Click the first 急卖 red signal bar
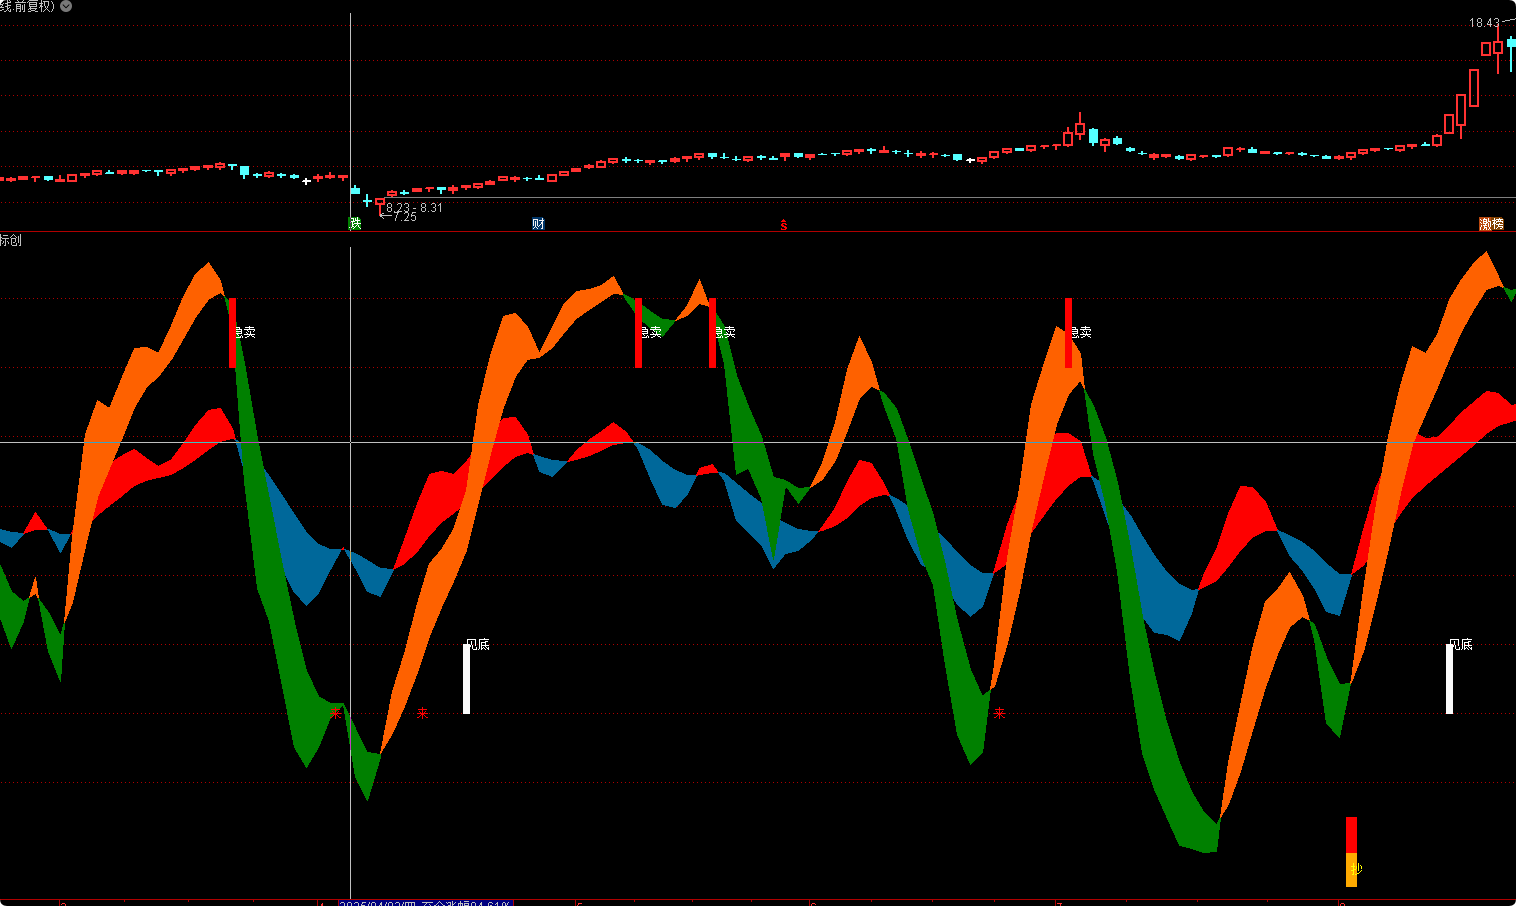The image size is (1516, 906). click(x=232, y=332)
